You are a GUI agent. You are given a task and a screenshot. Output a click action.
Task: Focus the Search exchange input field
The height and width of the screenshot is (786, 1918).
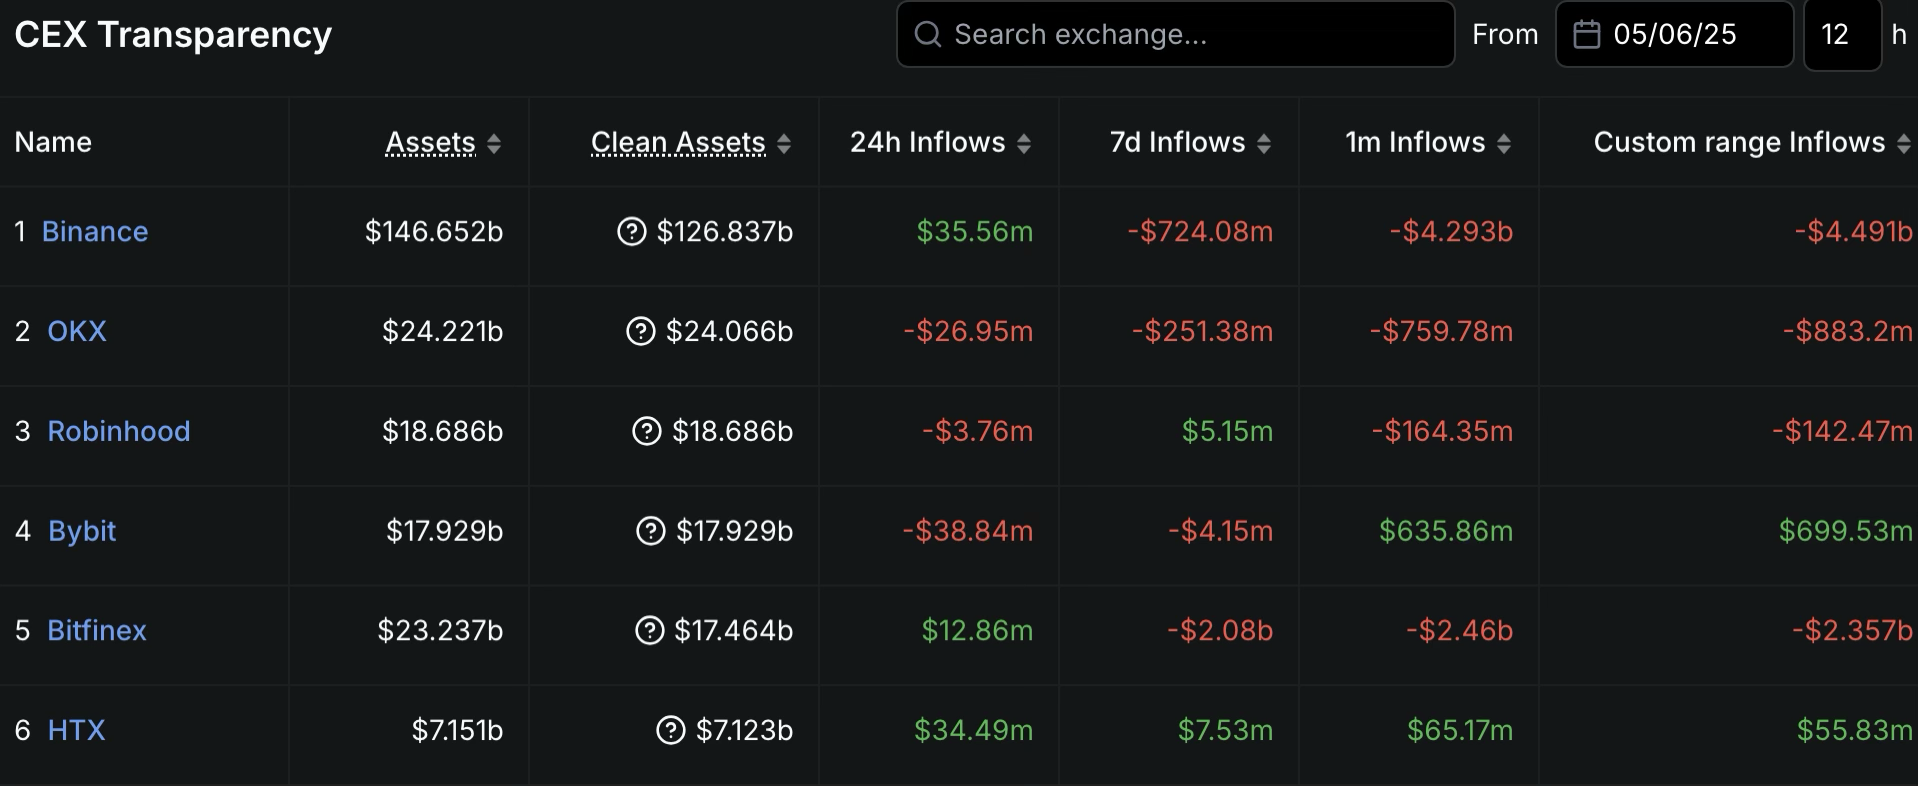[x=1190, y=35]
